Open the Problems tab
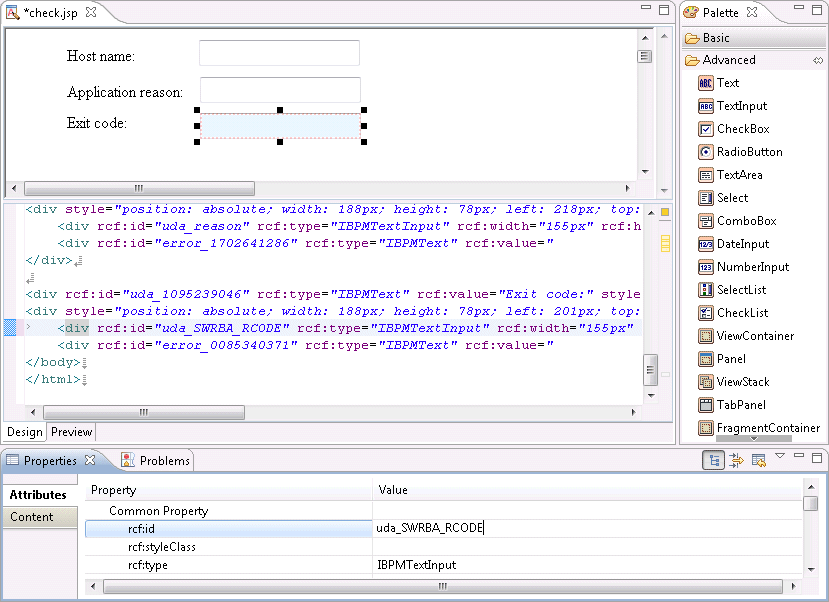 pyautogui.click(x=155, y=460)
